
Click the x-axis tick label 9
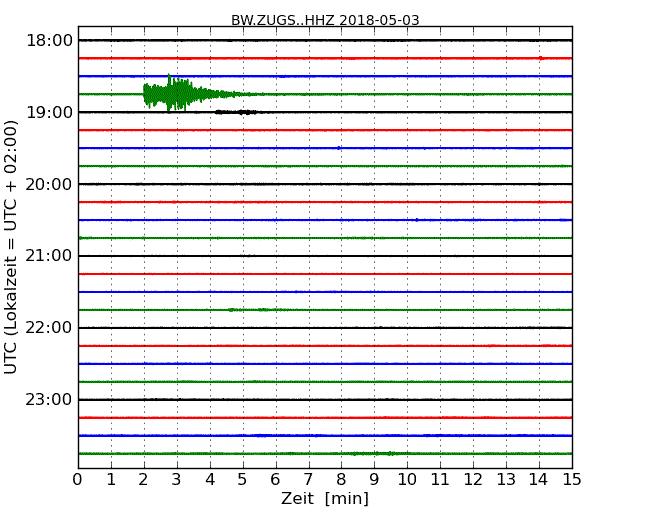click(374, 479)
